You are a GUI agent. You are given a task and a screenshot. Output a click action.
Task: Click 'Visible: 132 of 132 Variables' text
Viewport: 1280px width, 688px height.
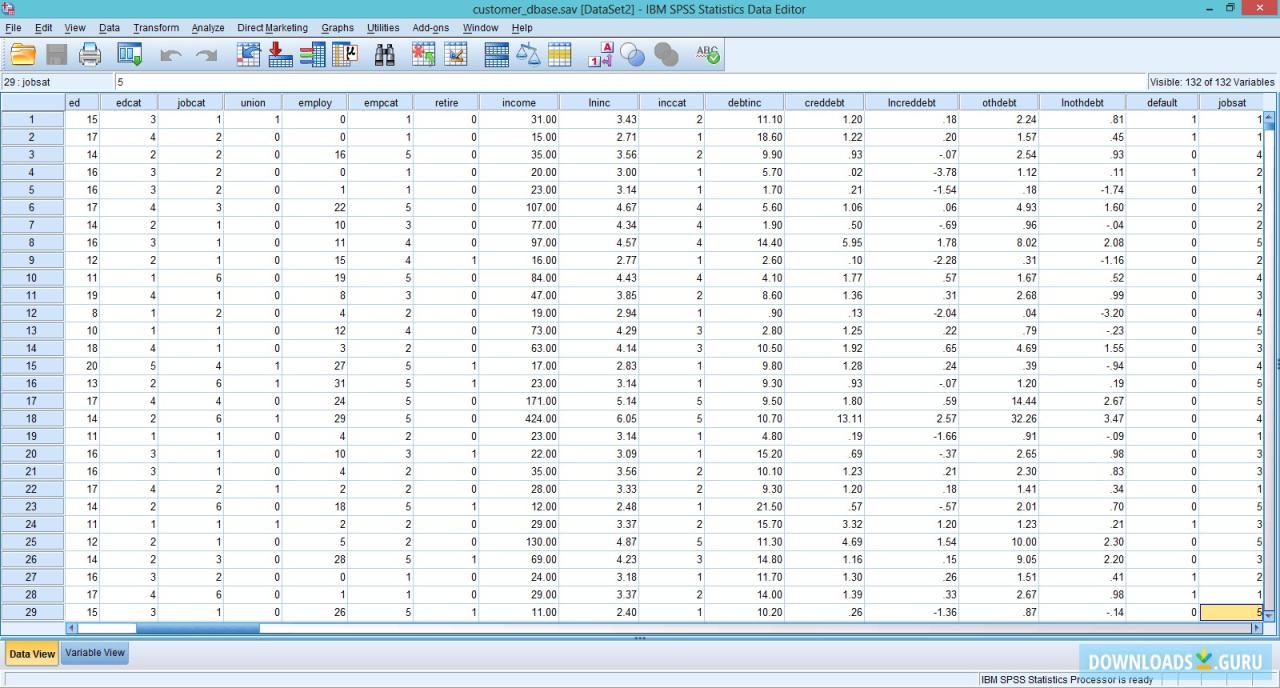tap(1212, 82)
